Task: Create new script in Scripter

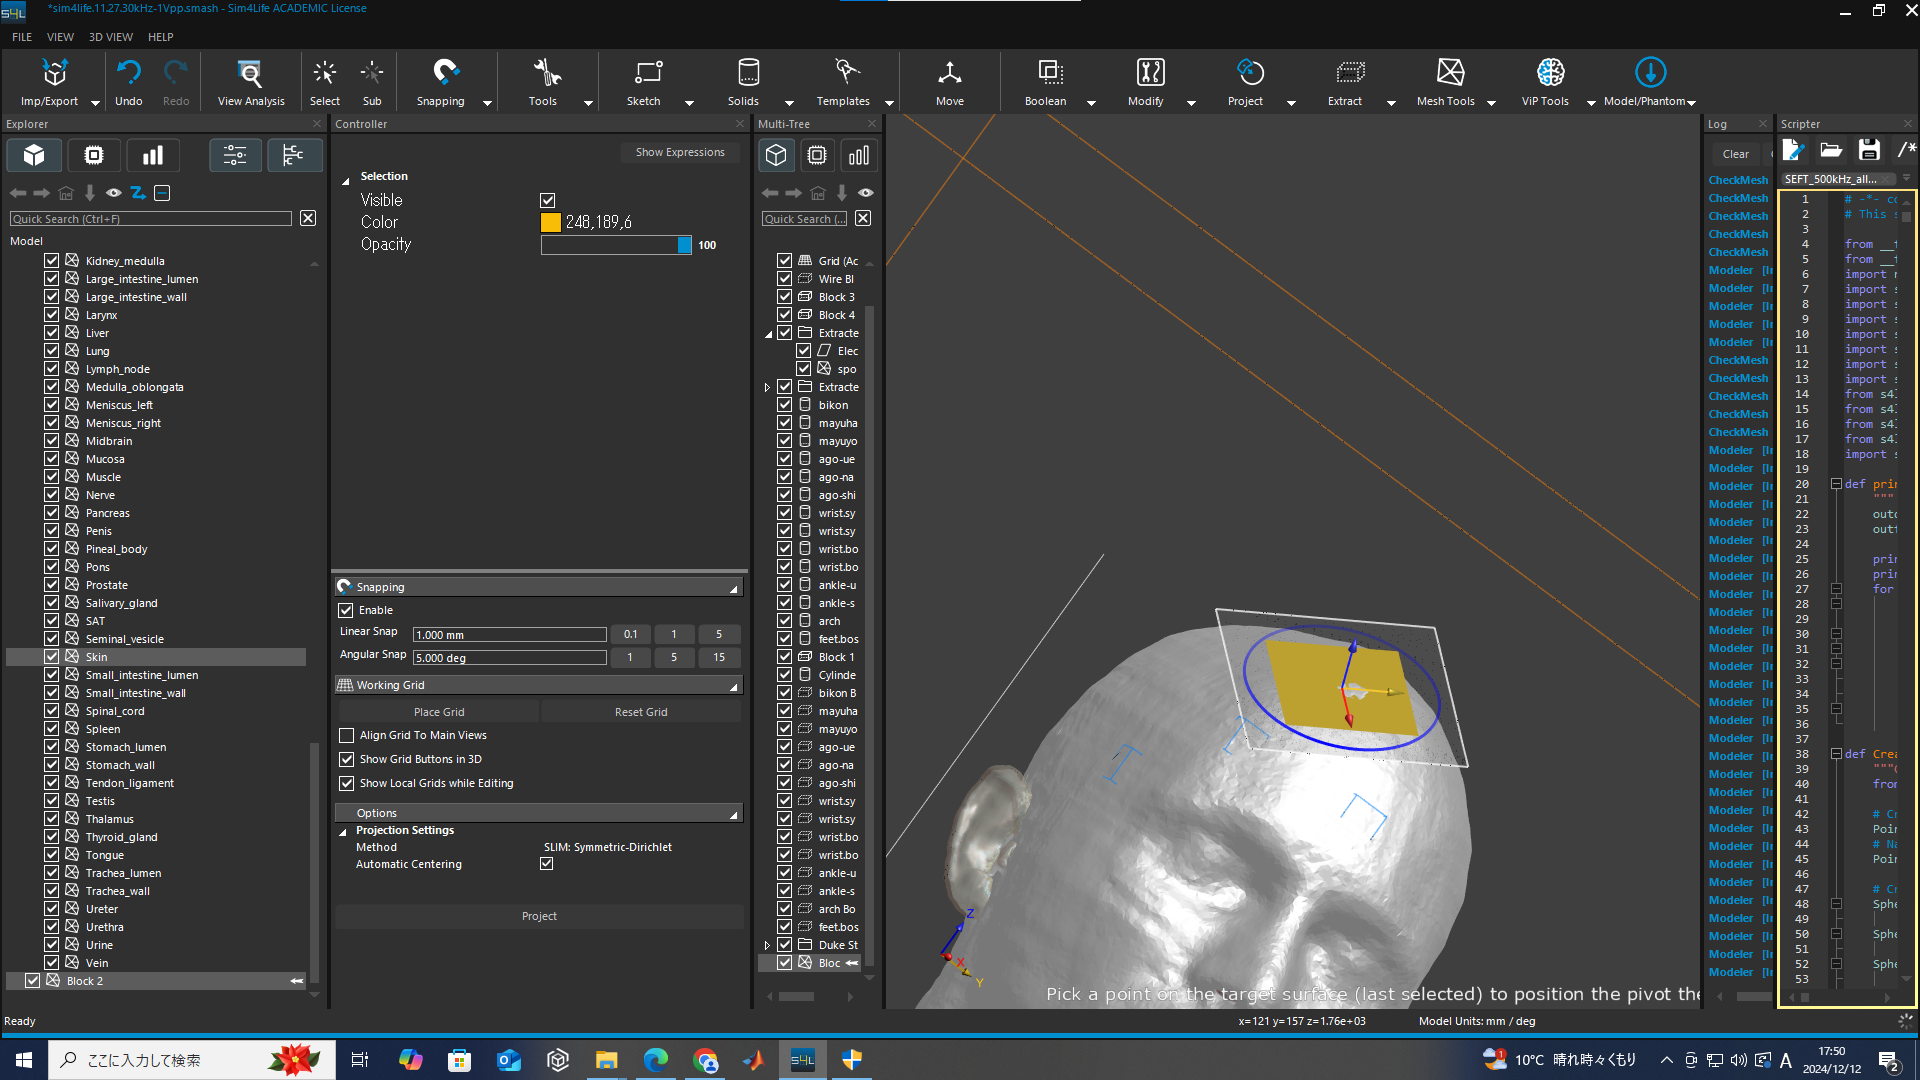Action: click(x=1792, y=150)
